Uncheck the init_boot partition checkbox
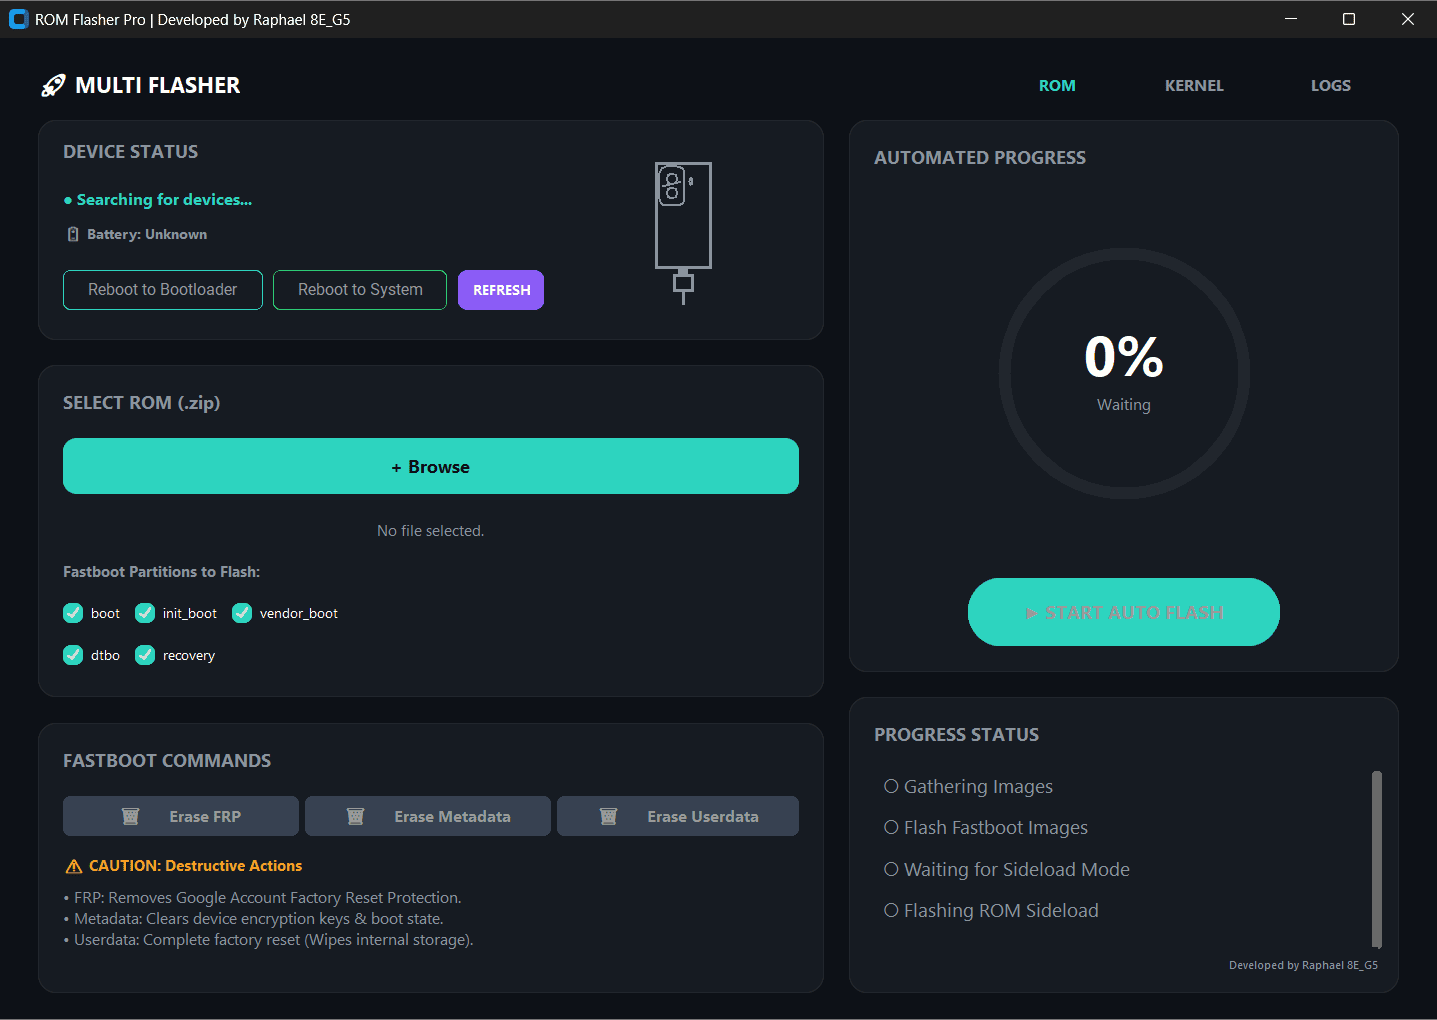Image resolution: width=1437 pixels, height=1020 pixels. click(145, 613)
